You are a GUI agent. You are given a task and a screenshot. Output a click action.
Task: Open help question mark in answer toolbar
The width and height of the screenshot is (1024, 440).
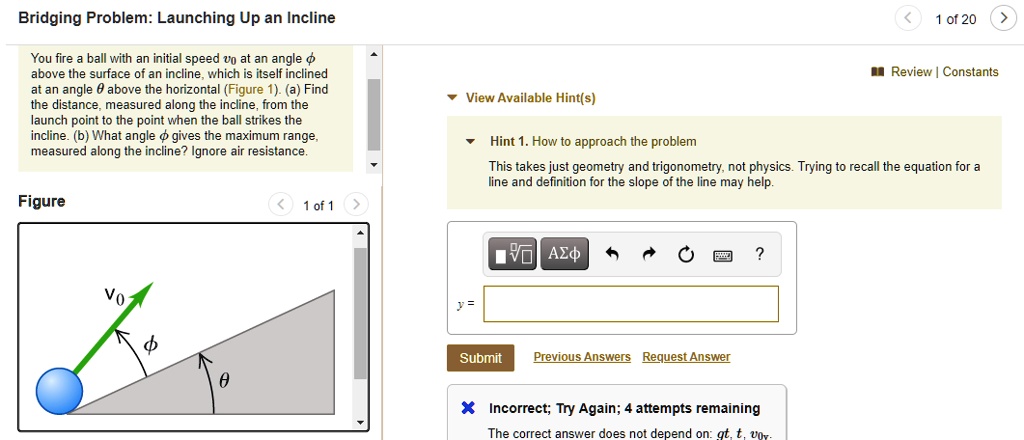tap(759, 254)
